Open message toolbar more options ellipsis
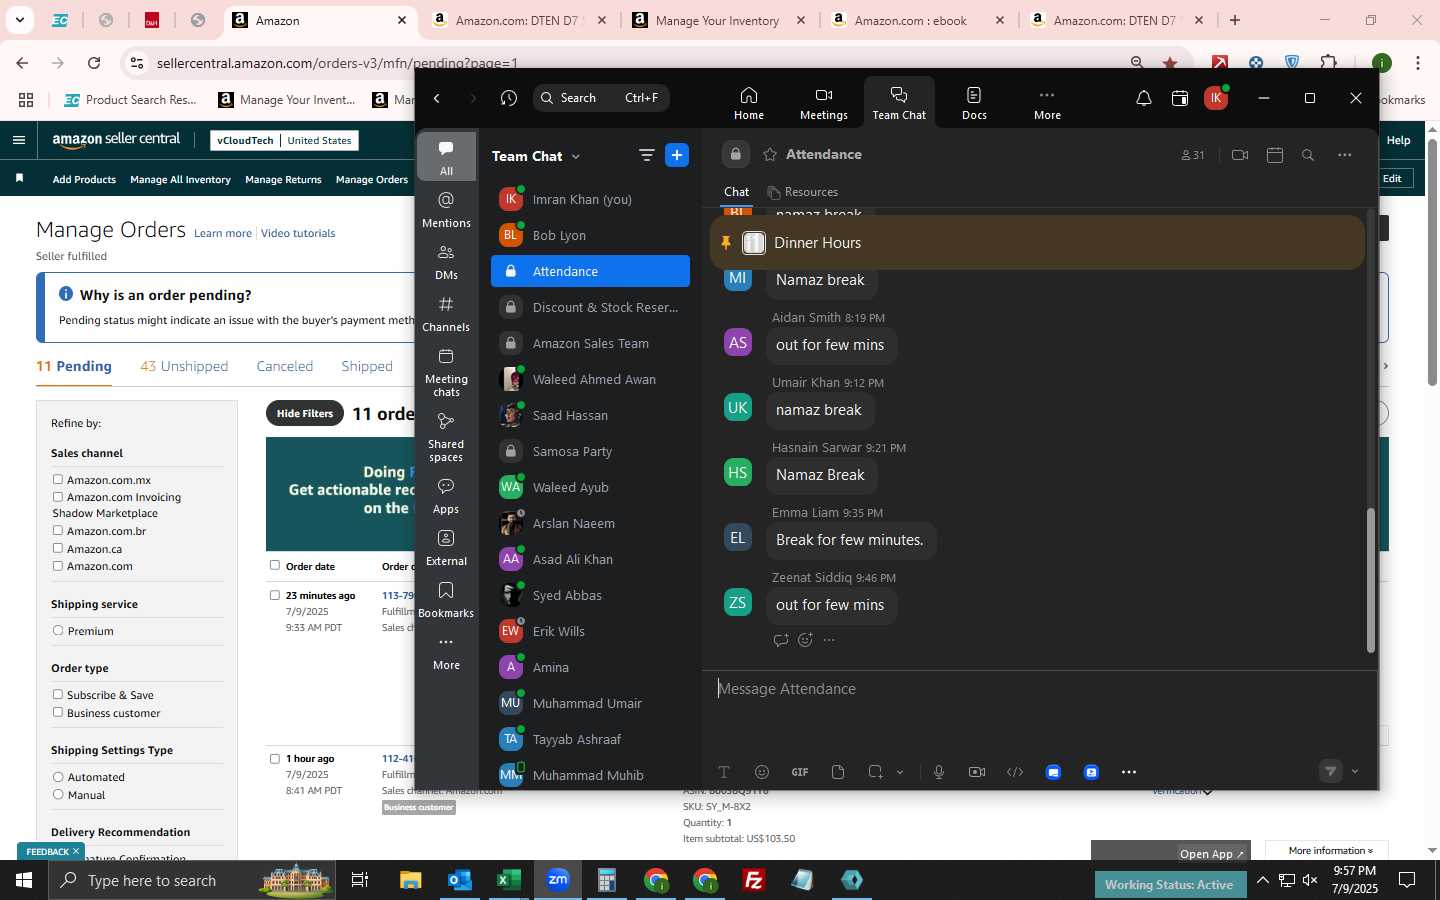 point(1129,772)
